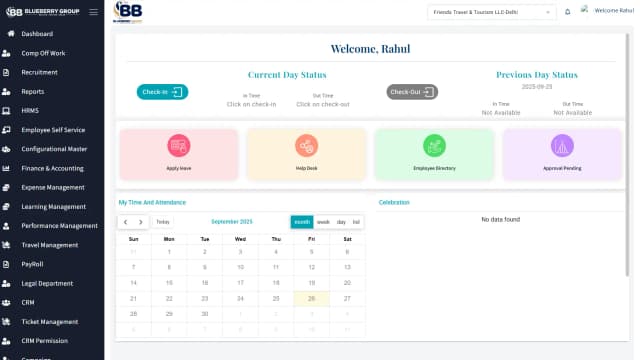640x360 pixels.
Task: Click the Current Day Status heading
Action: point(287,75)
